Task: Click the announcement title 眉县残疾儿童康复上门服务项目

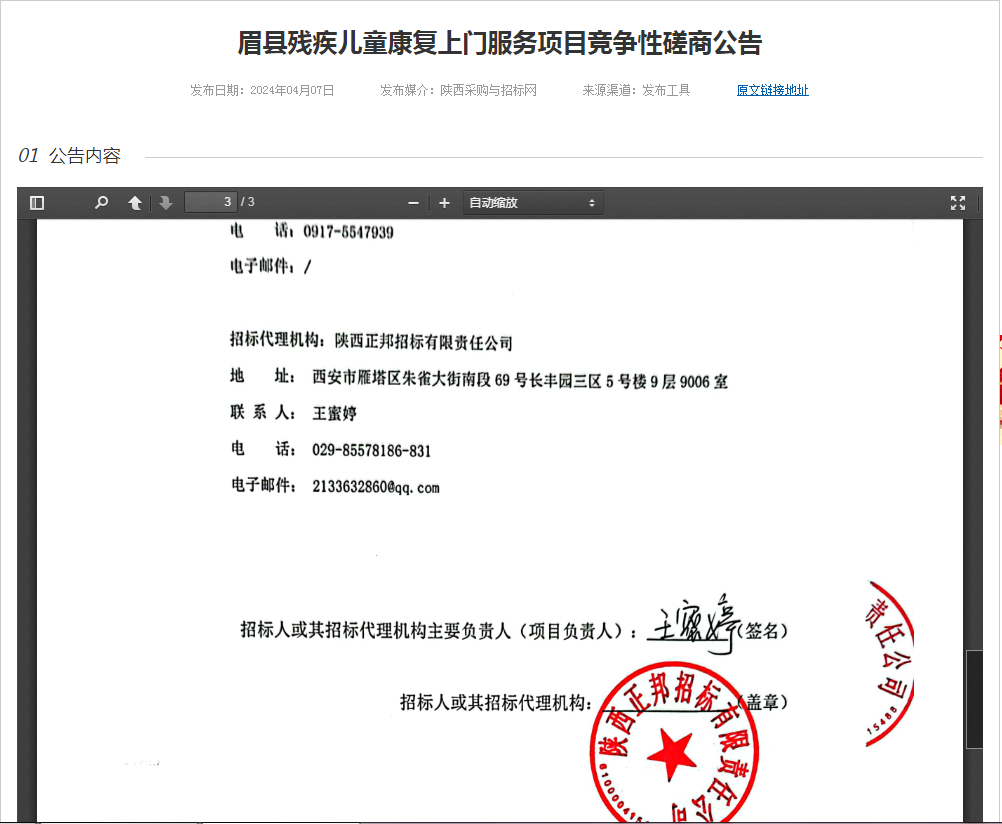Action: pos(499,43)
